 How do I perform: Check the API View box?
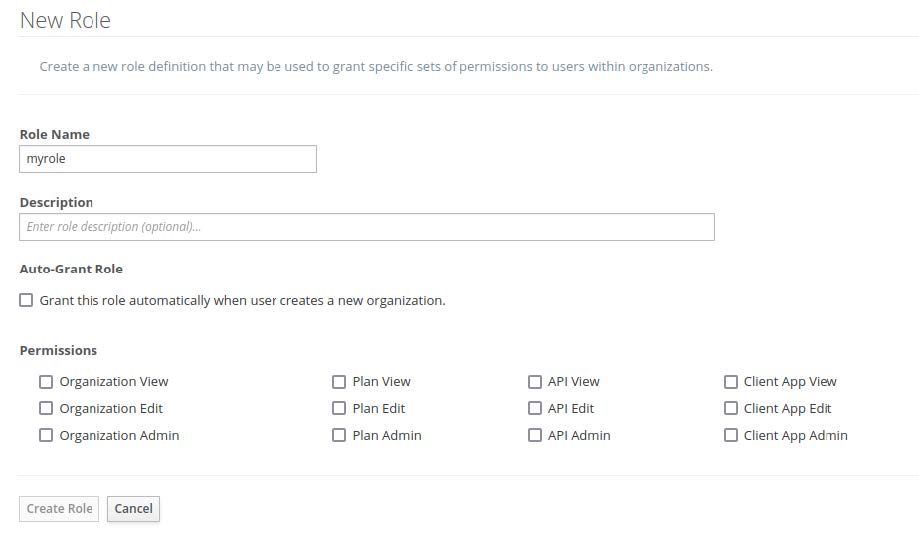535,382
